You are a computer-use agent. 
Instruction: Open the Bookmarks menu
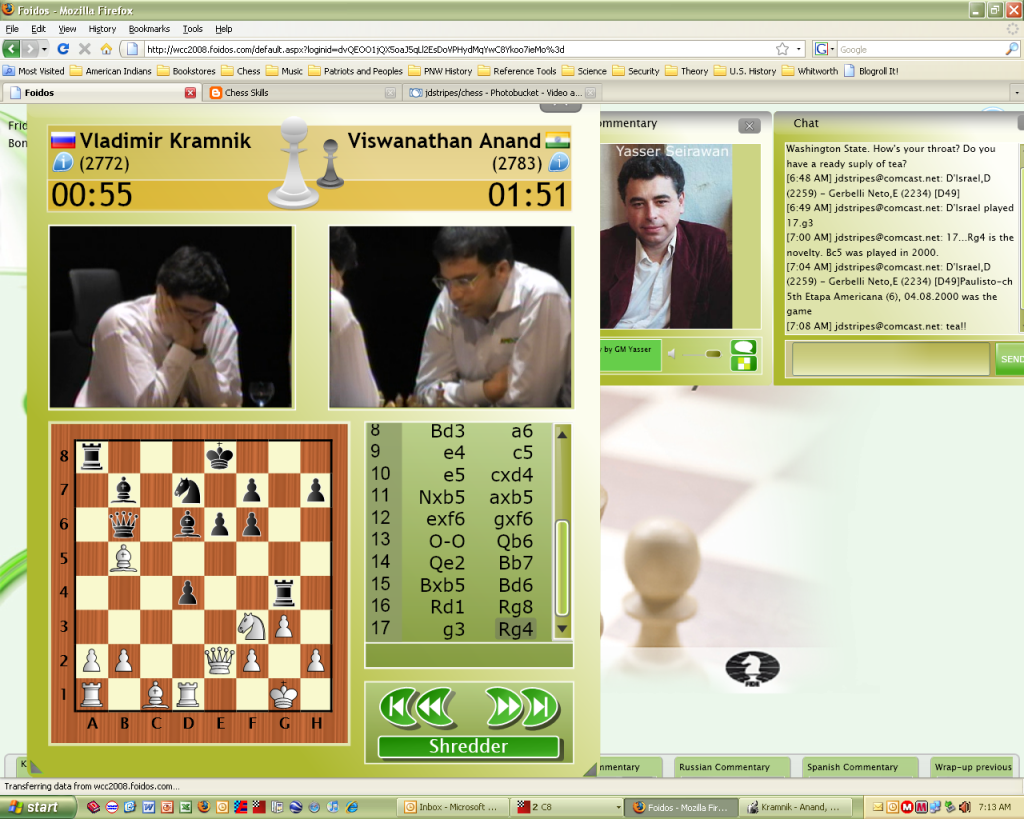point(149,29)
